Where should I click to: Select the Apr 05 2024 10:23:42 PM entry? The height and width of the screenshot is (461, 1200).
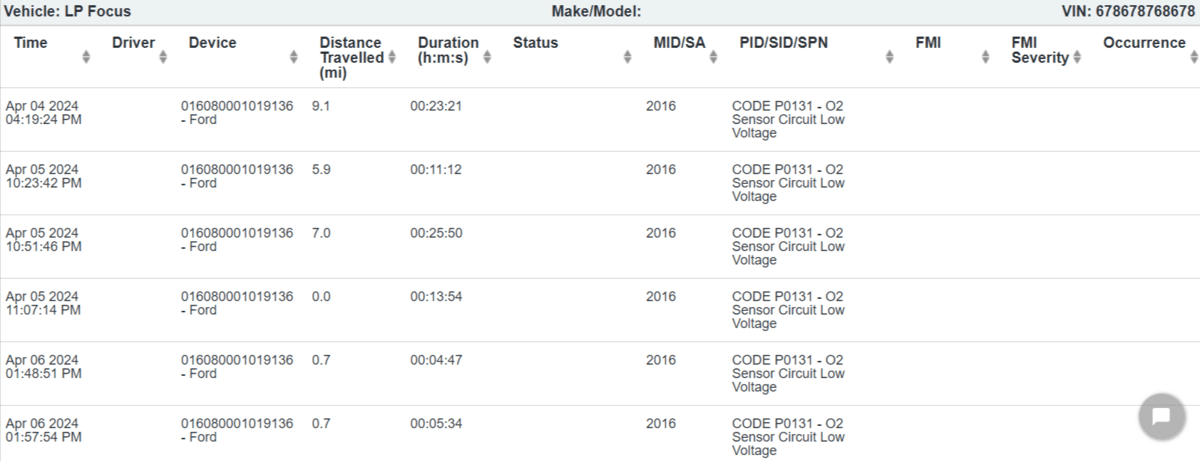[43, 176]
